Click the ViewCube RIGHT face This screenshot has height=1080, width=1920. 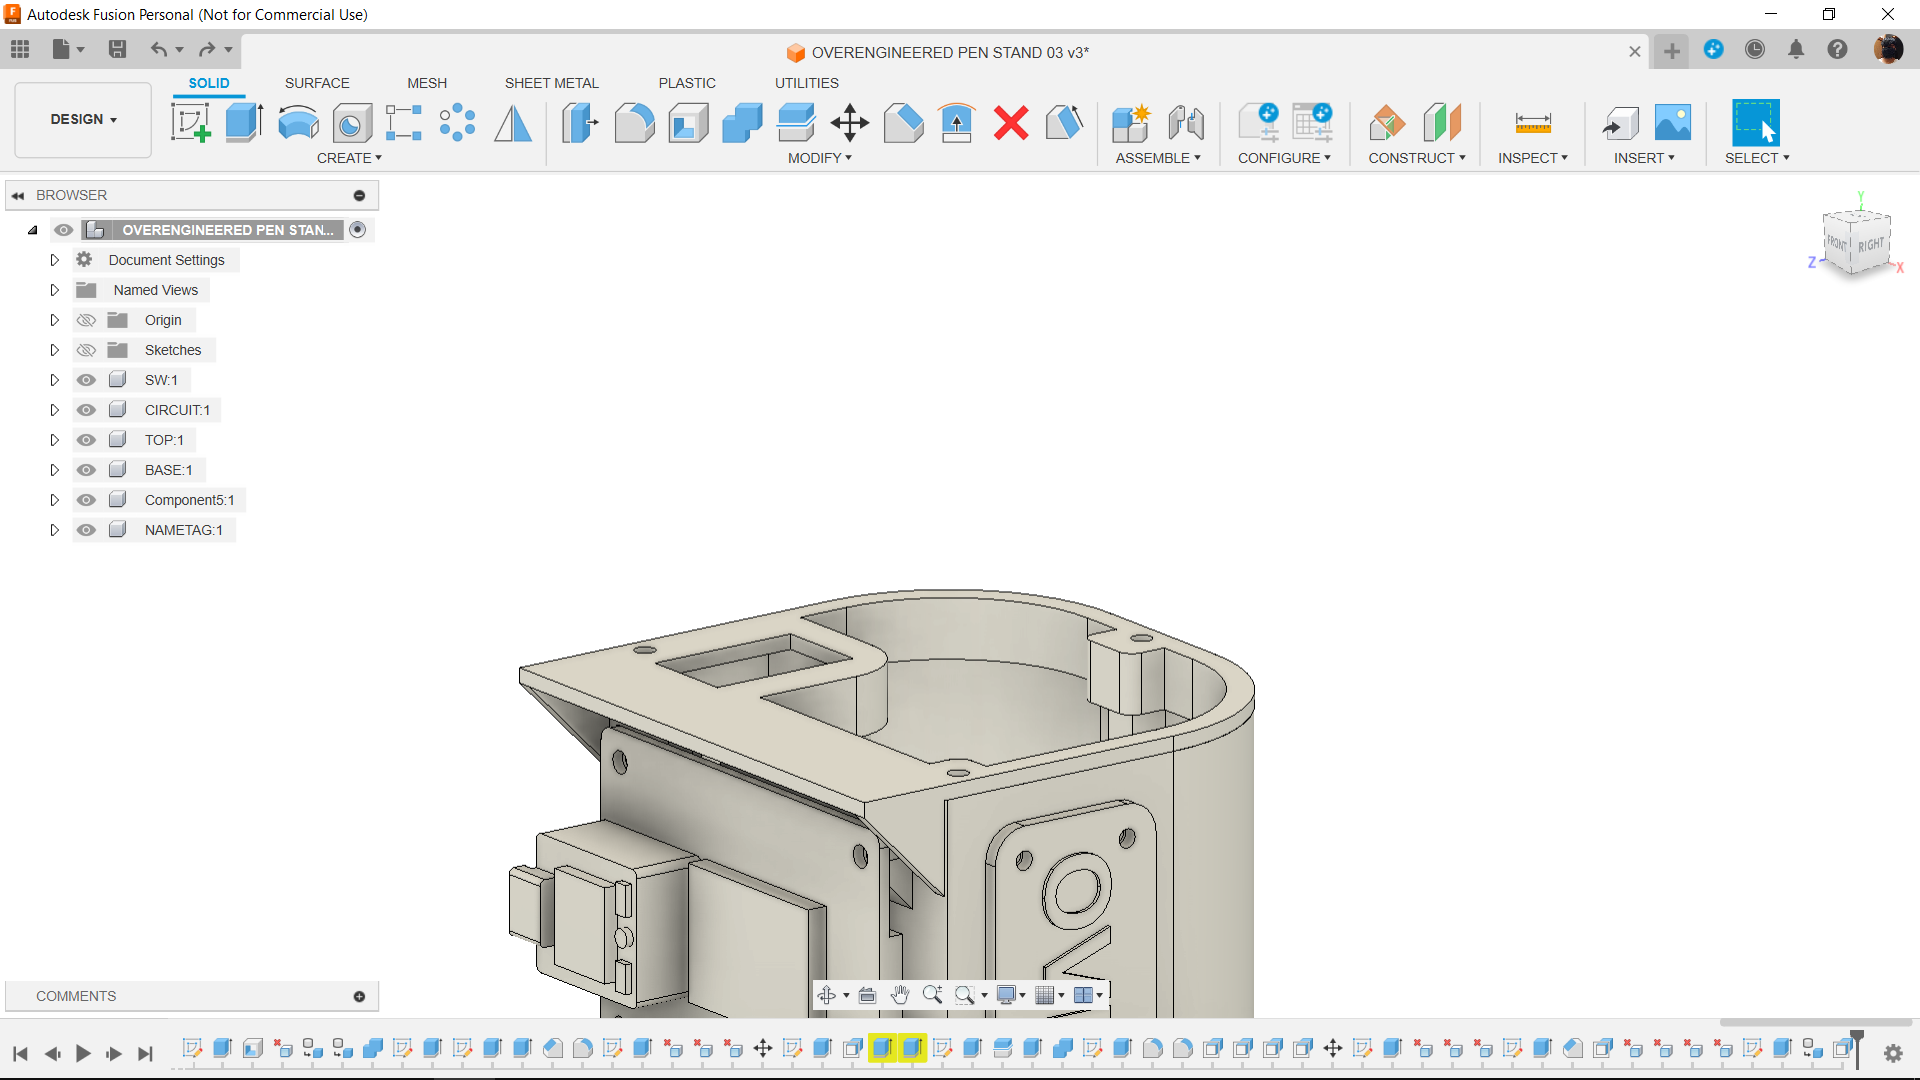[1871, 245]
